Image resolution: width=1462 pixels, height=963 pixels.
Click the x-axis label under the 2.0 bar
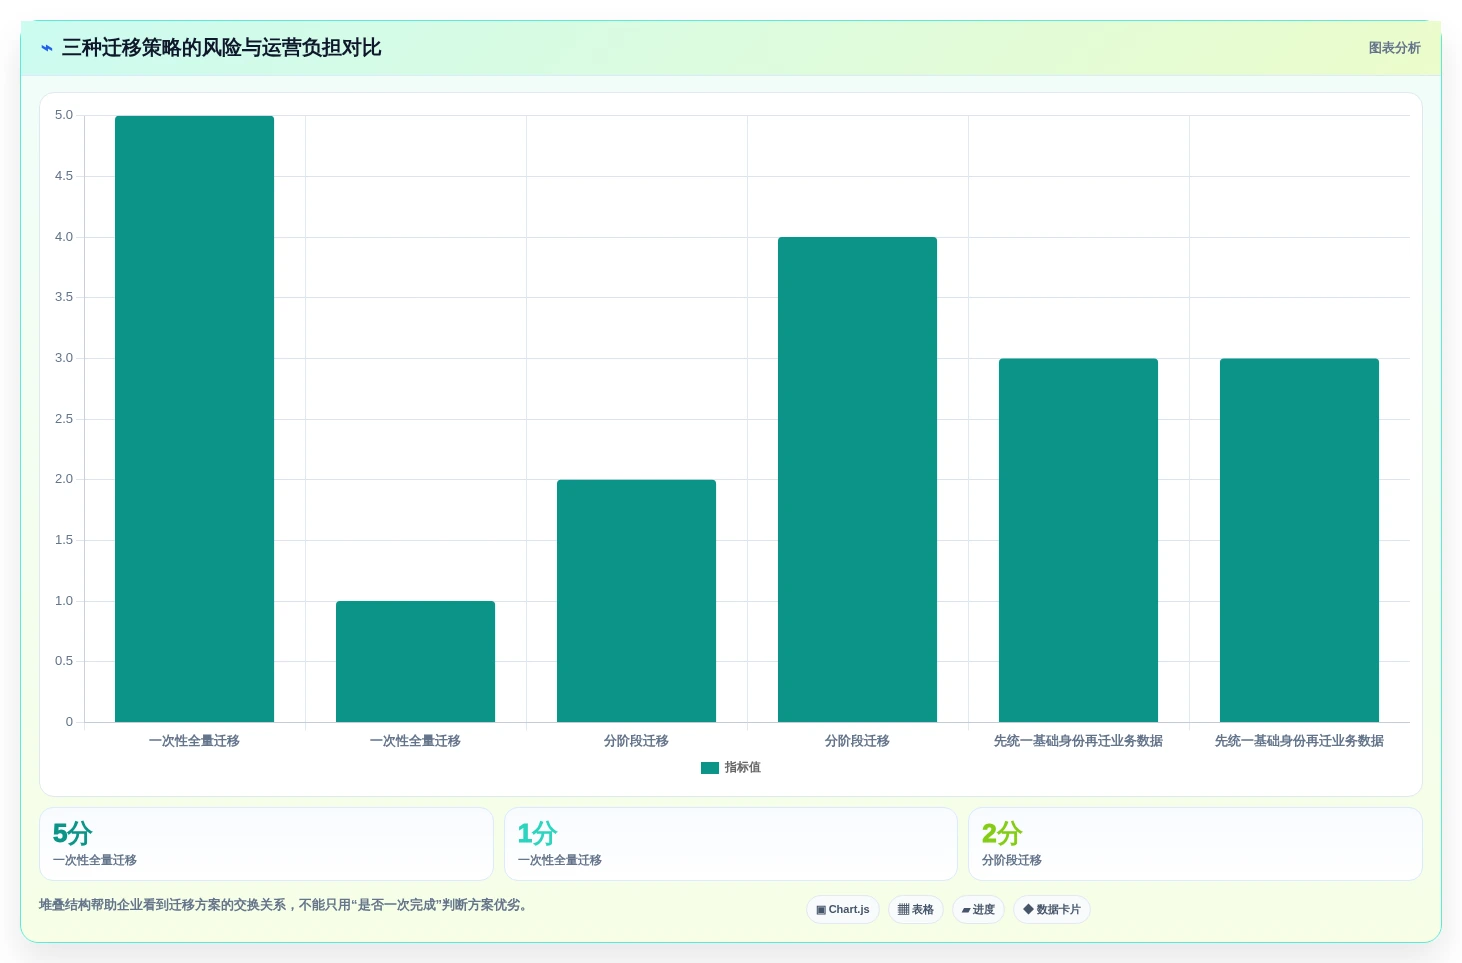(636, 741)
